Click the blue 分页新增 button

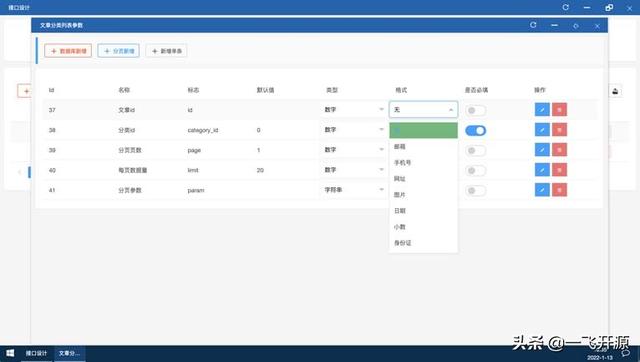pyautogui.click(x=119, y=51)
